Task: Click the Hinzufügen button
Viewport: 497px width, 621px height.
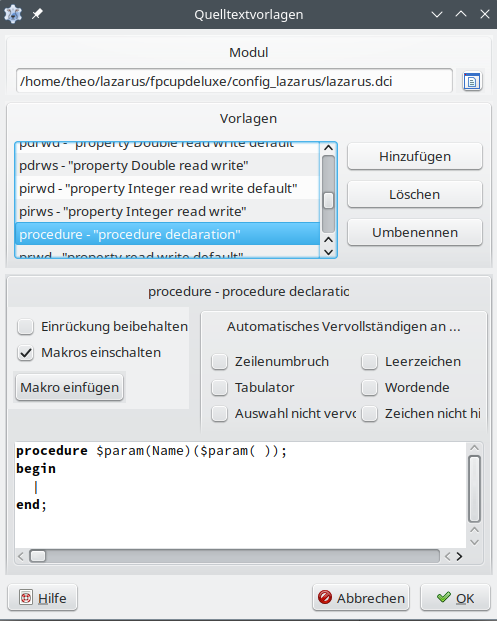Action: pyautogui.click(x=415, y=156)
